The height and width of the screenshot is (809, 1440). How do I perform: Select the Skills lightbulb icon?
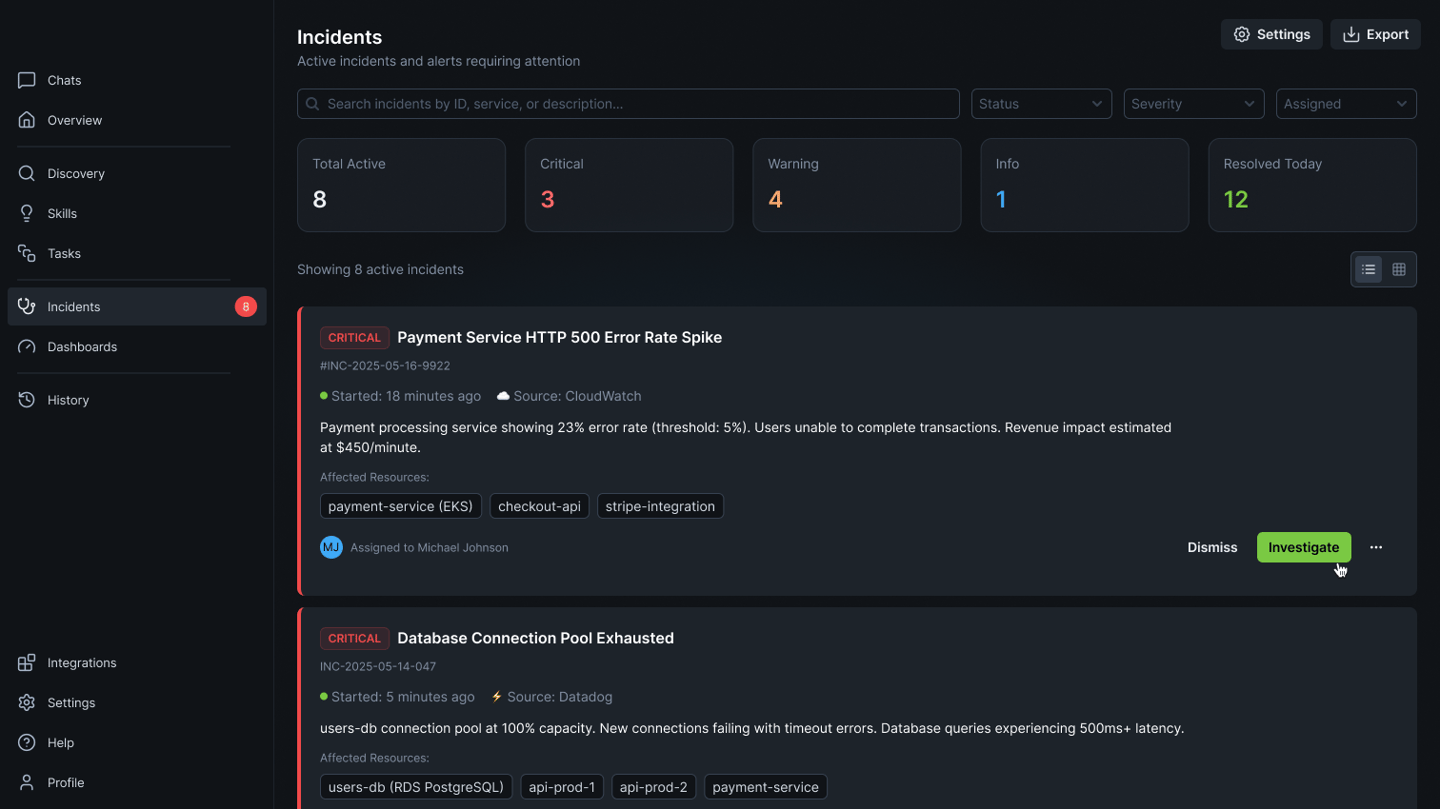pyautogui.click(x=27, y=213)
